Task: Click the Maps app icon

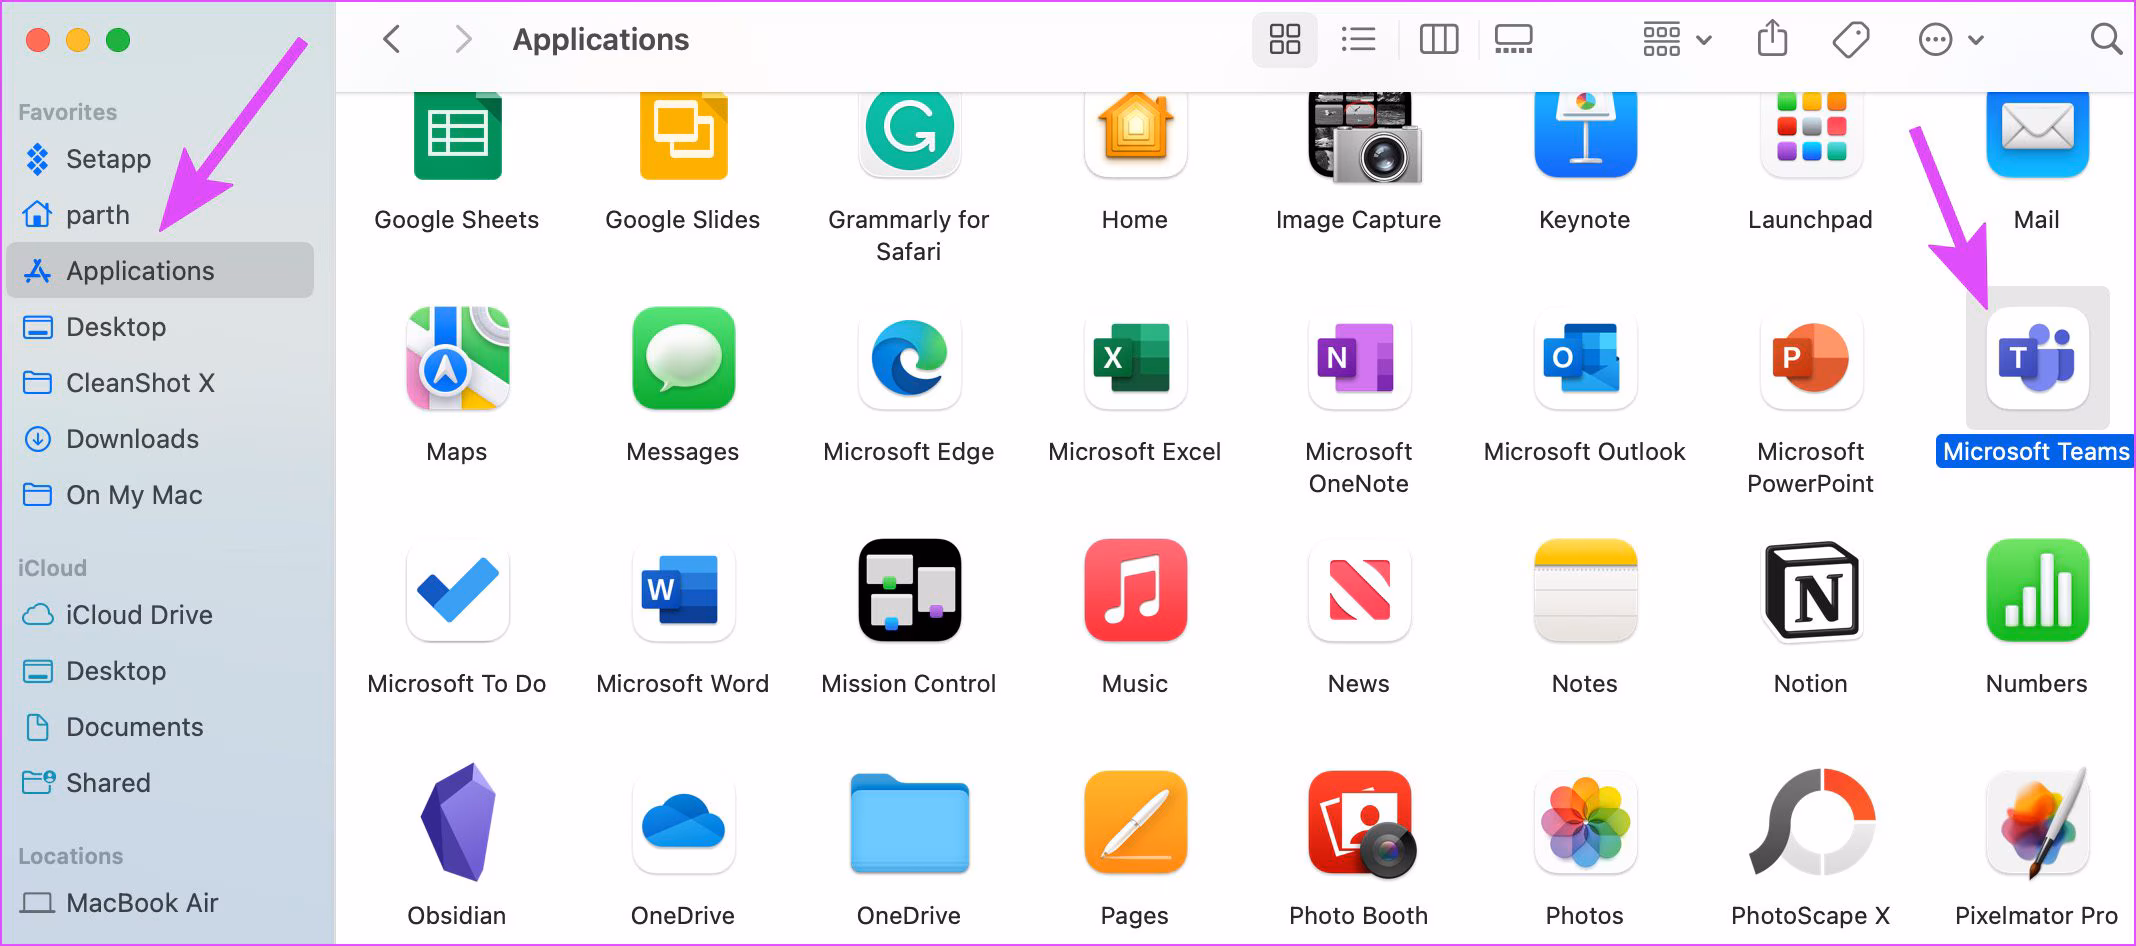Action: [457, 358]
